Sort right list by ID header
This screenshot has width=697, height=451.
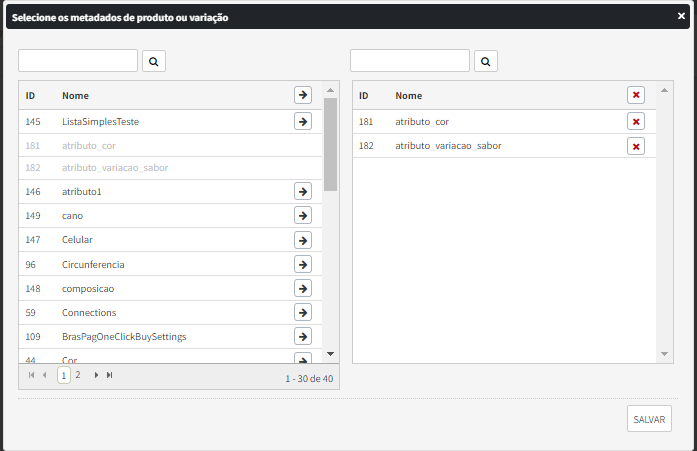[364, 96]
